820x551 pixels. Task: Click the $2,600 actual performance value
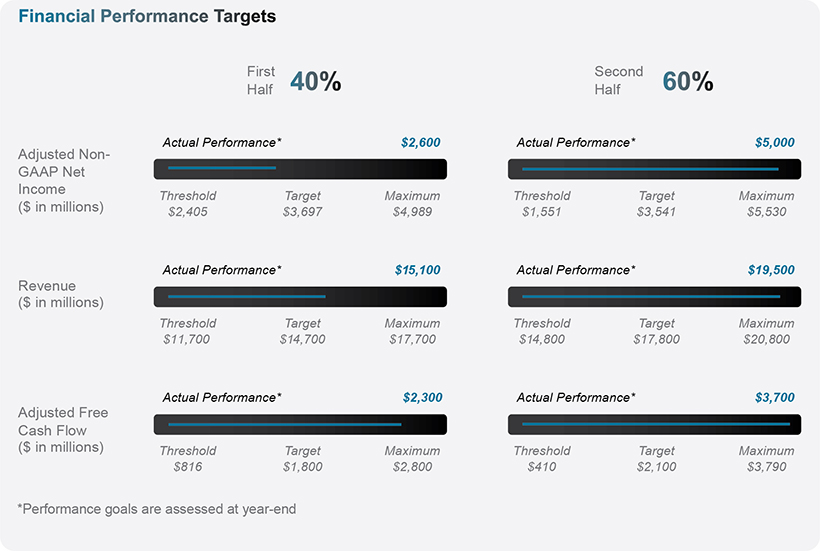[420, 143]
